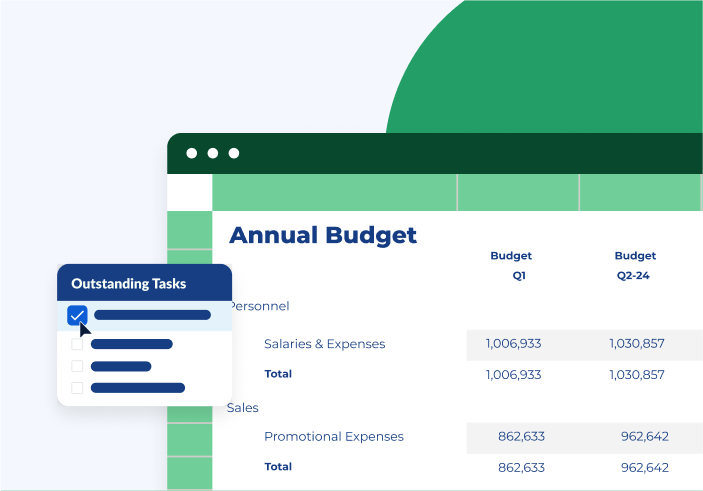
Task: Select the second task bar in Outstanding Tasks
Action: pos(132,344)
